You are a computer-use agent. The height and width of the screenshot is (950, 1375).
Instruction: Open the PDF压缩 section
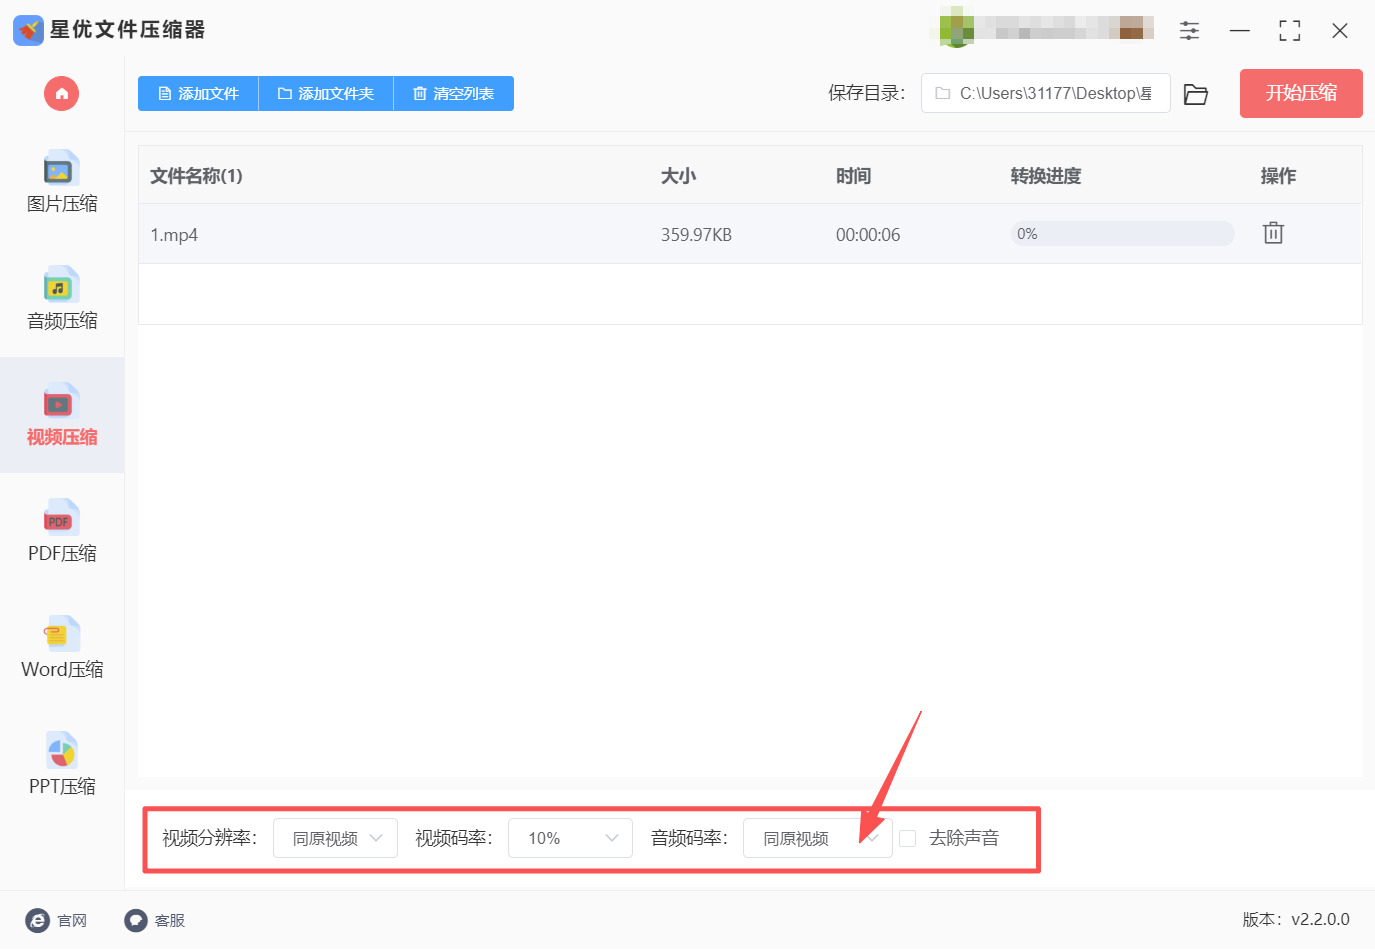tap(62, 532)
